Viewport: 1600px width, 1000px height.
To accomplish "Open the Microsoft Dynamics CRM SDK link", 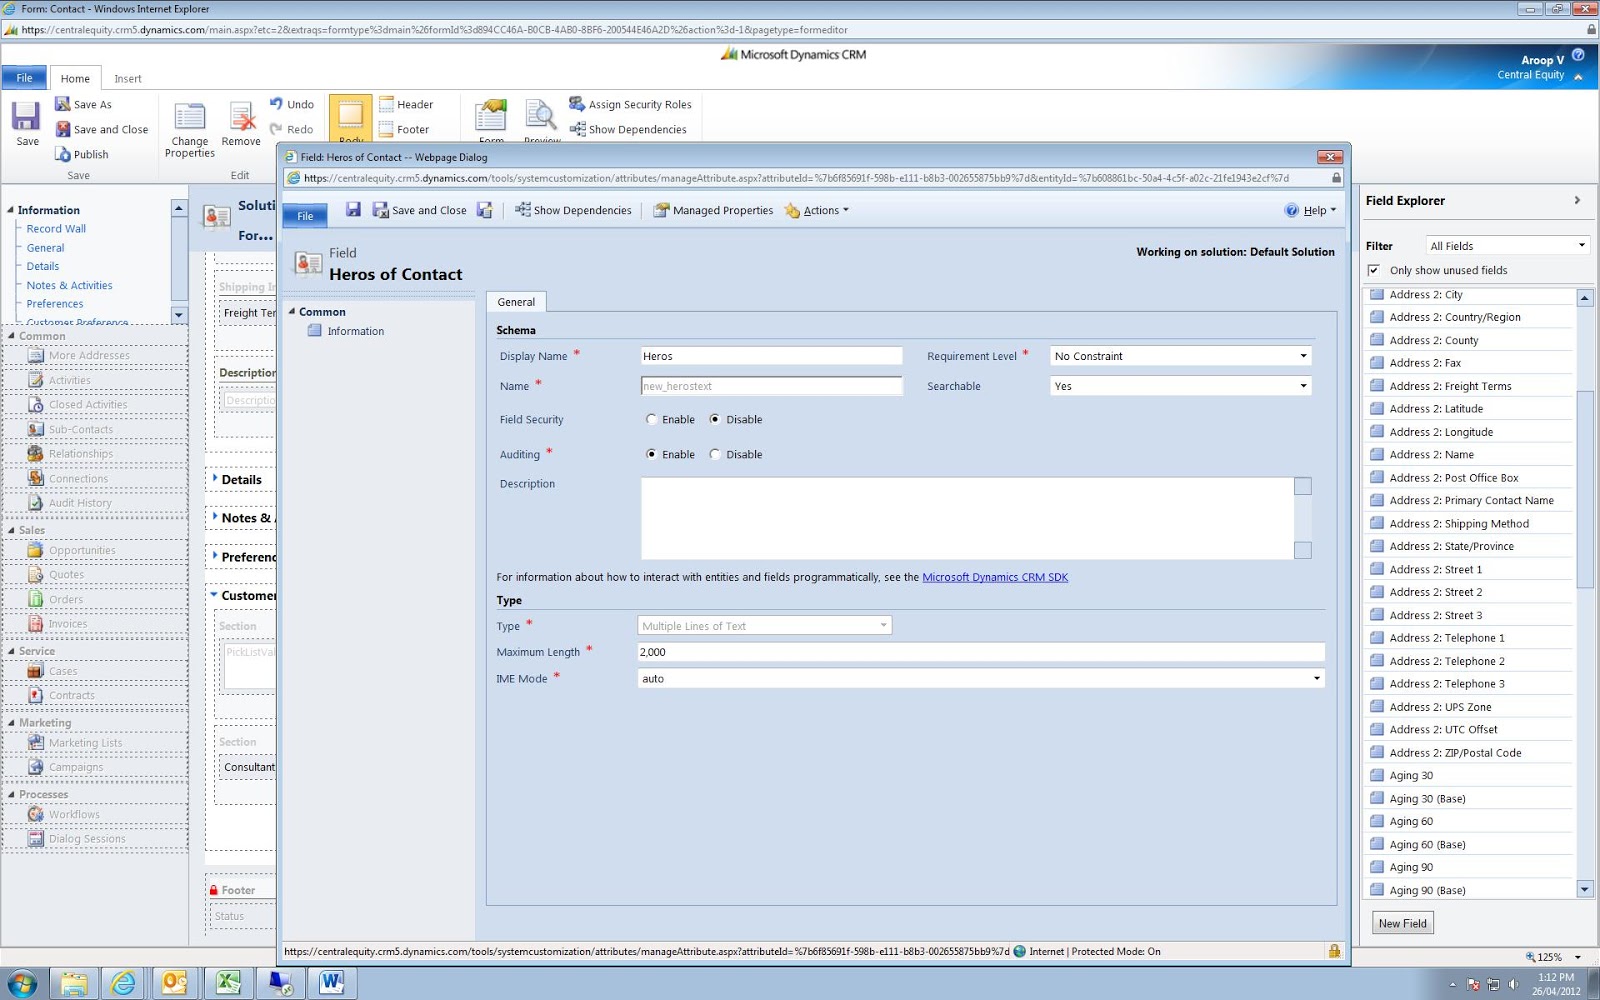I will click(995, 577).
